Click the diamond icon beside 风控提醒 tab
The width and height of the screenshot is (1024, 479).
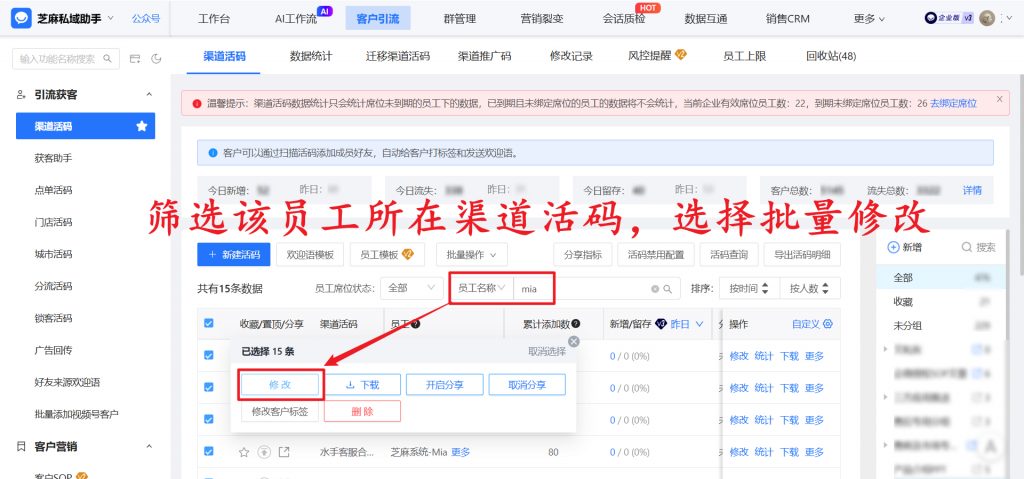(x=680, y=55)
